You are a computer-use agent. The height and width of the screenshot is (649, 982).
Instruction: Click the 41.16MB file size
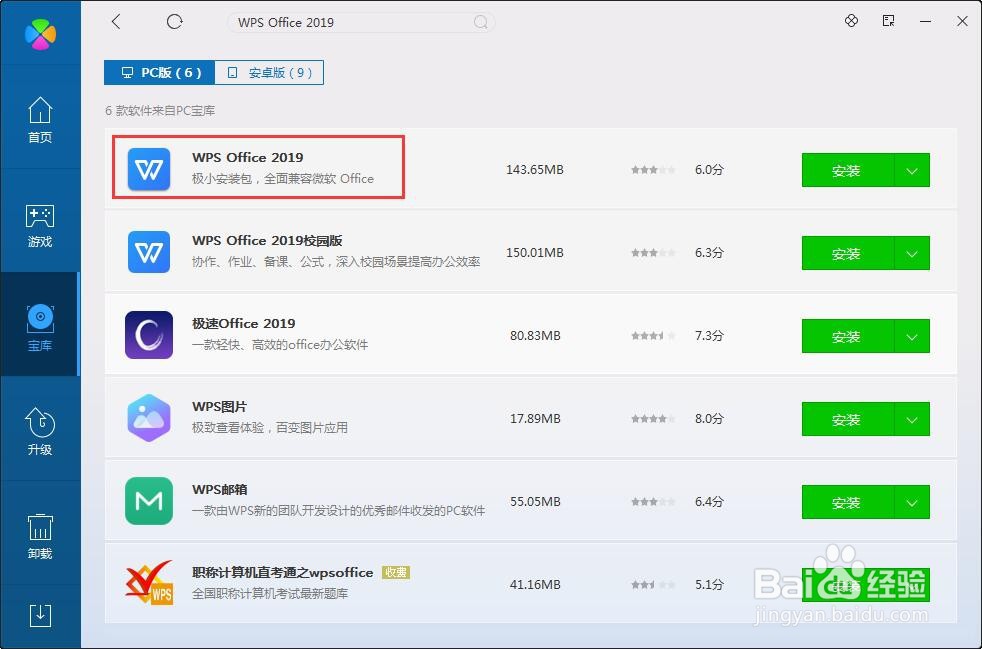(535, 584)
